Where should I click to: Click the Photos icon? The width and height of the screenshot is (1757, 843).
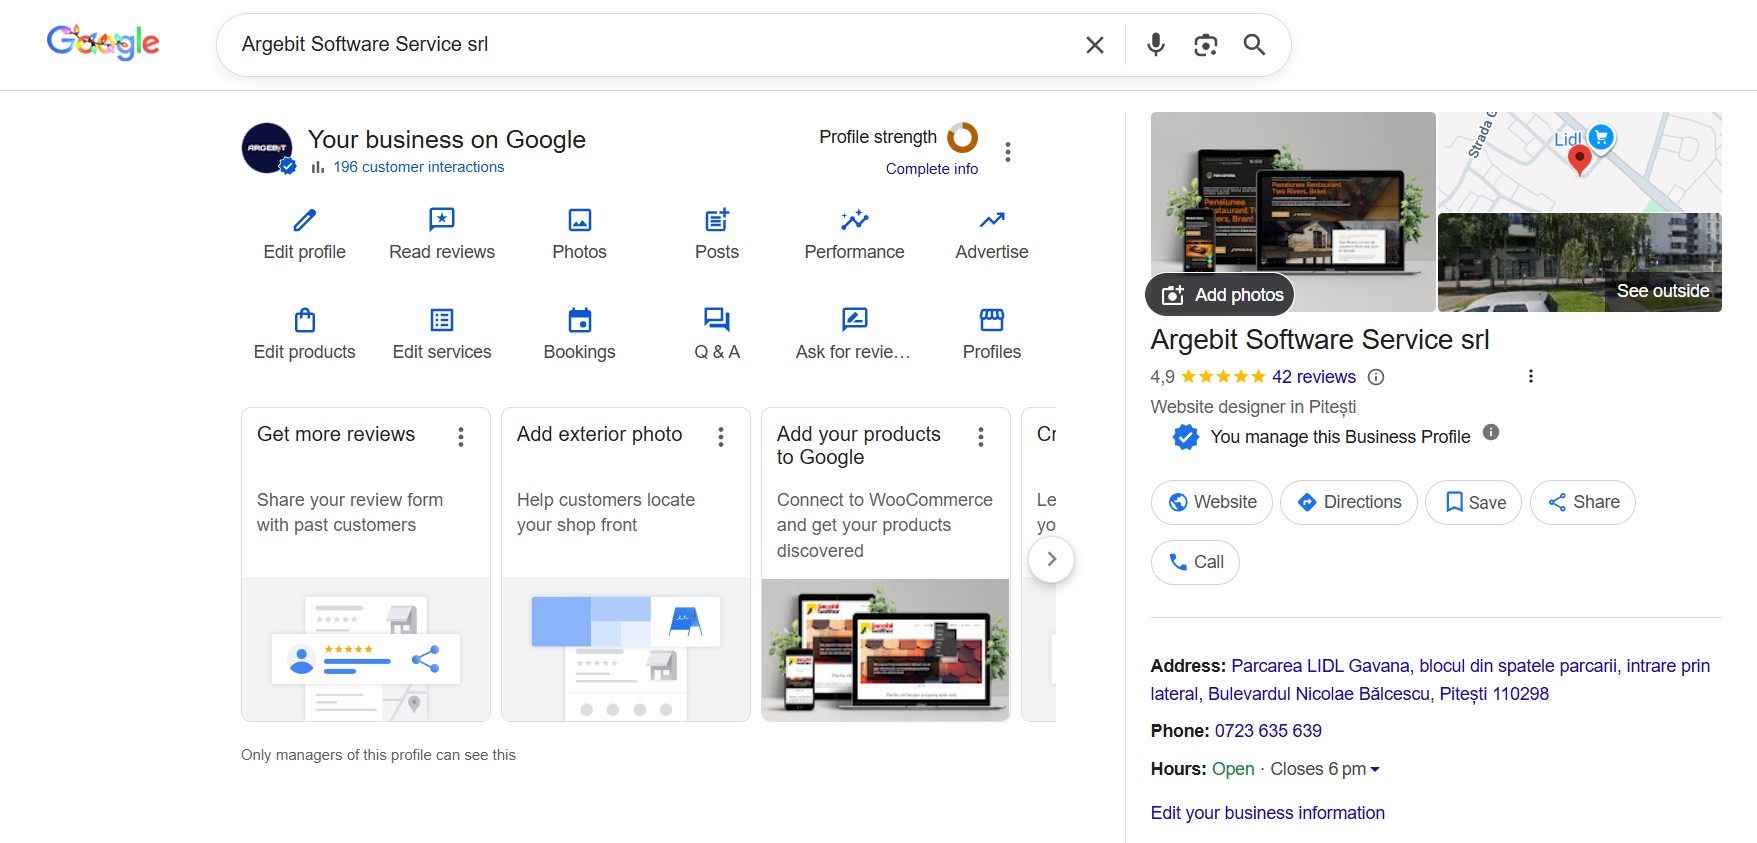(x=579, y=220)
